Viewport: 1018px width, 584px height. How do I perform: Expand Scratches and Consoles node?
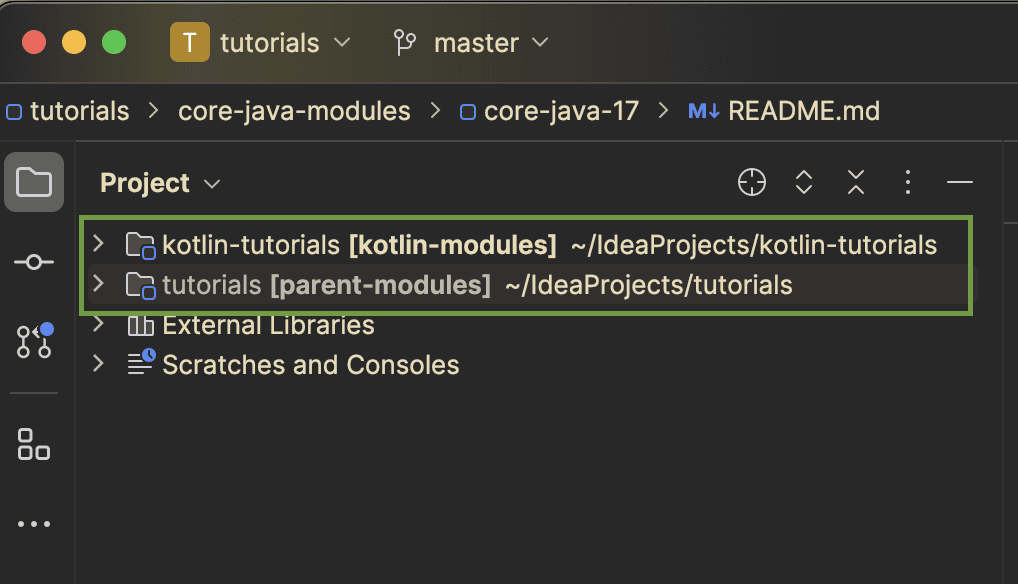point(99,363)
